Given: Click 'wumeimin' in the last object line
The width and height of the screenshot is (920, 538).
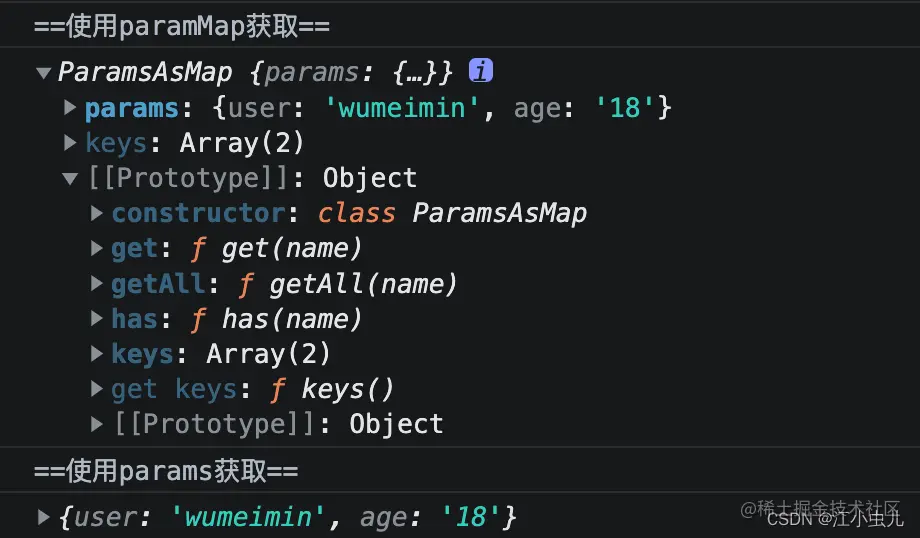Looking at the screenshot, I should [x=249, y=517].
